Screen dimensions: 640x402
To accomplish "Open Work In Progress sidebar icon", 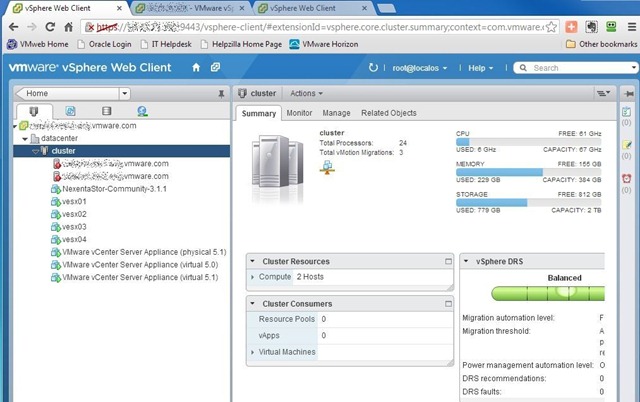I will 627,144.
